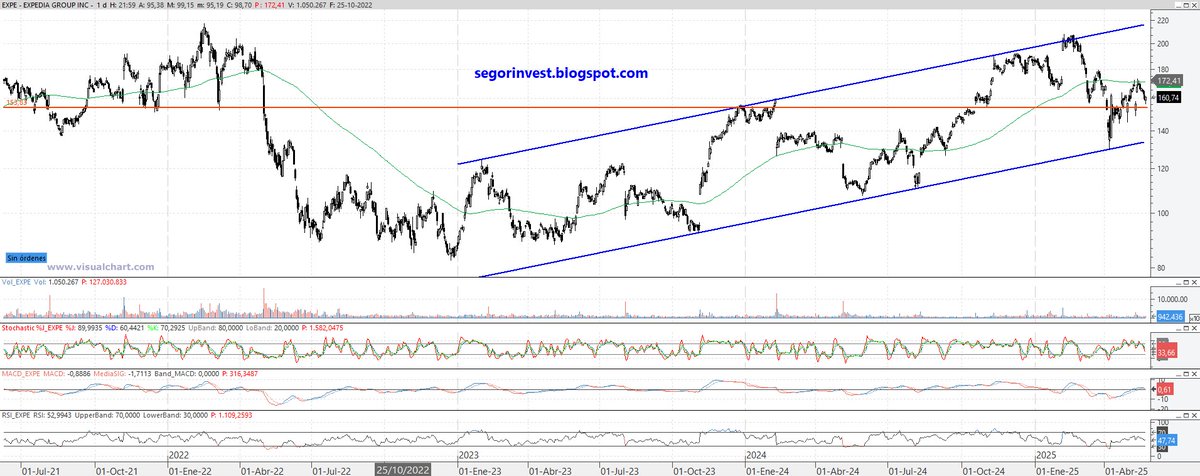Image resolution: width=1200 pixels, height=476 pixels.
Task: Click the 120 level on the price axis
Action: click(1163, 168)
